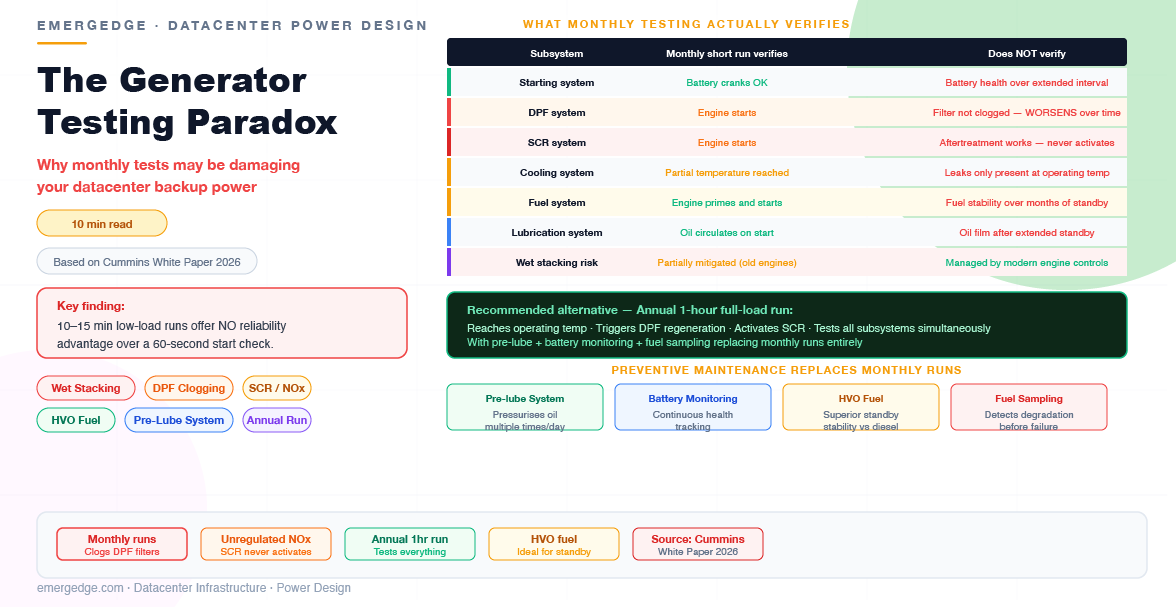Click 'Fuel stability over months of standby'
Viewport: 1176px width, 607px height.
1027,203
